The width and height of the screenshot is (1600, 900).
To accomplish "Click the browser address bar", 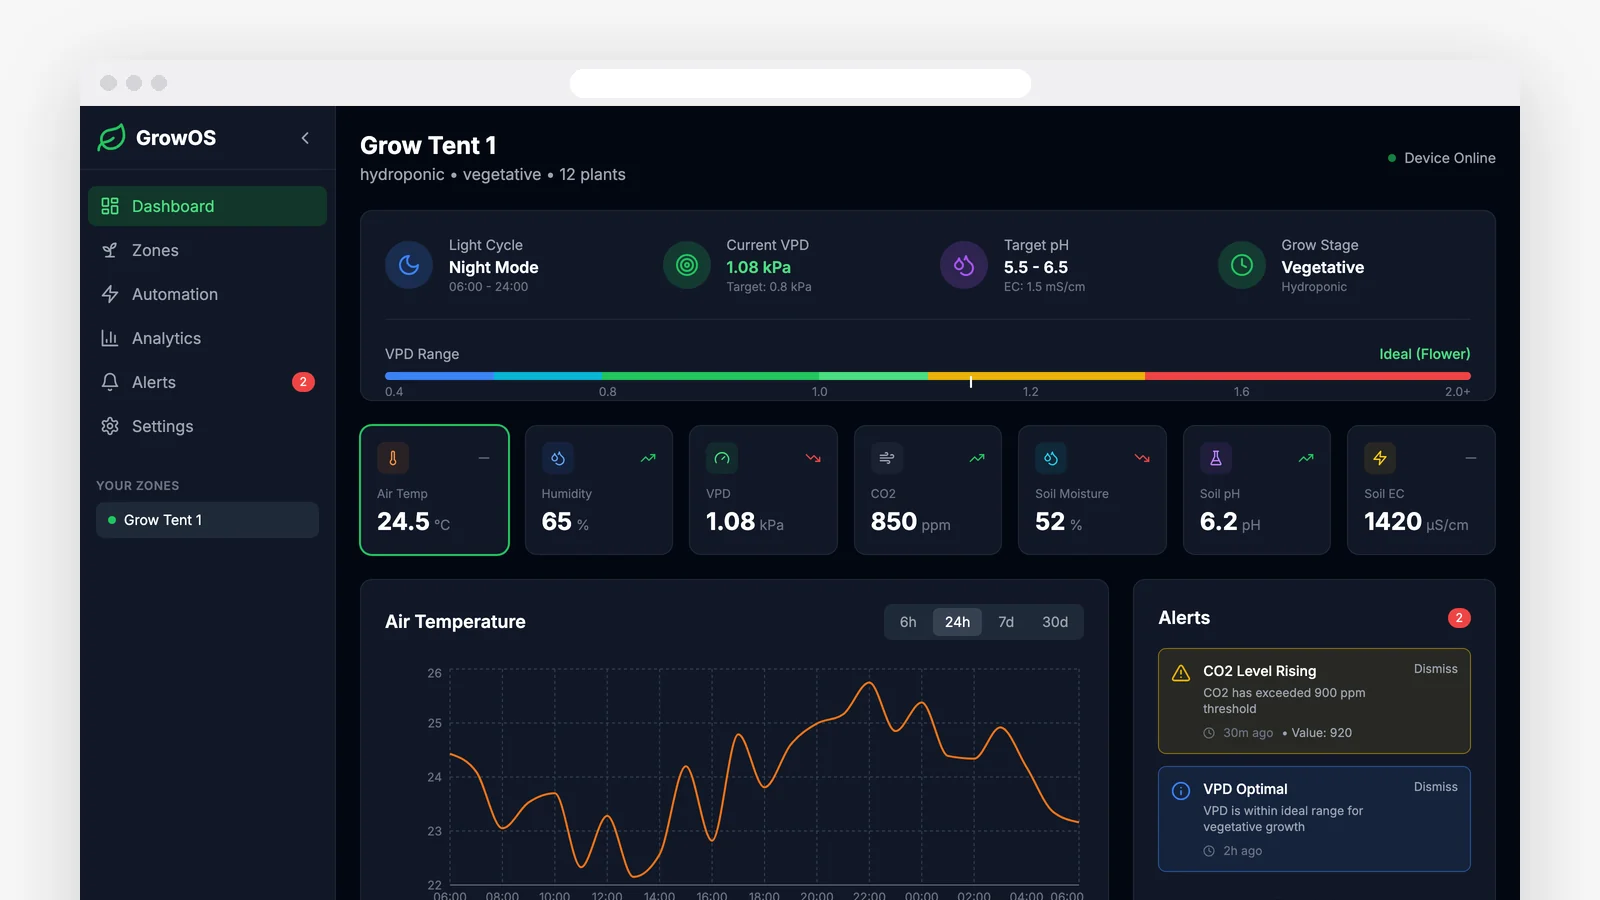I will coord(800,83).
